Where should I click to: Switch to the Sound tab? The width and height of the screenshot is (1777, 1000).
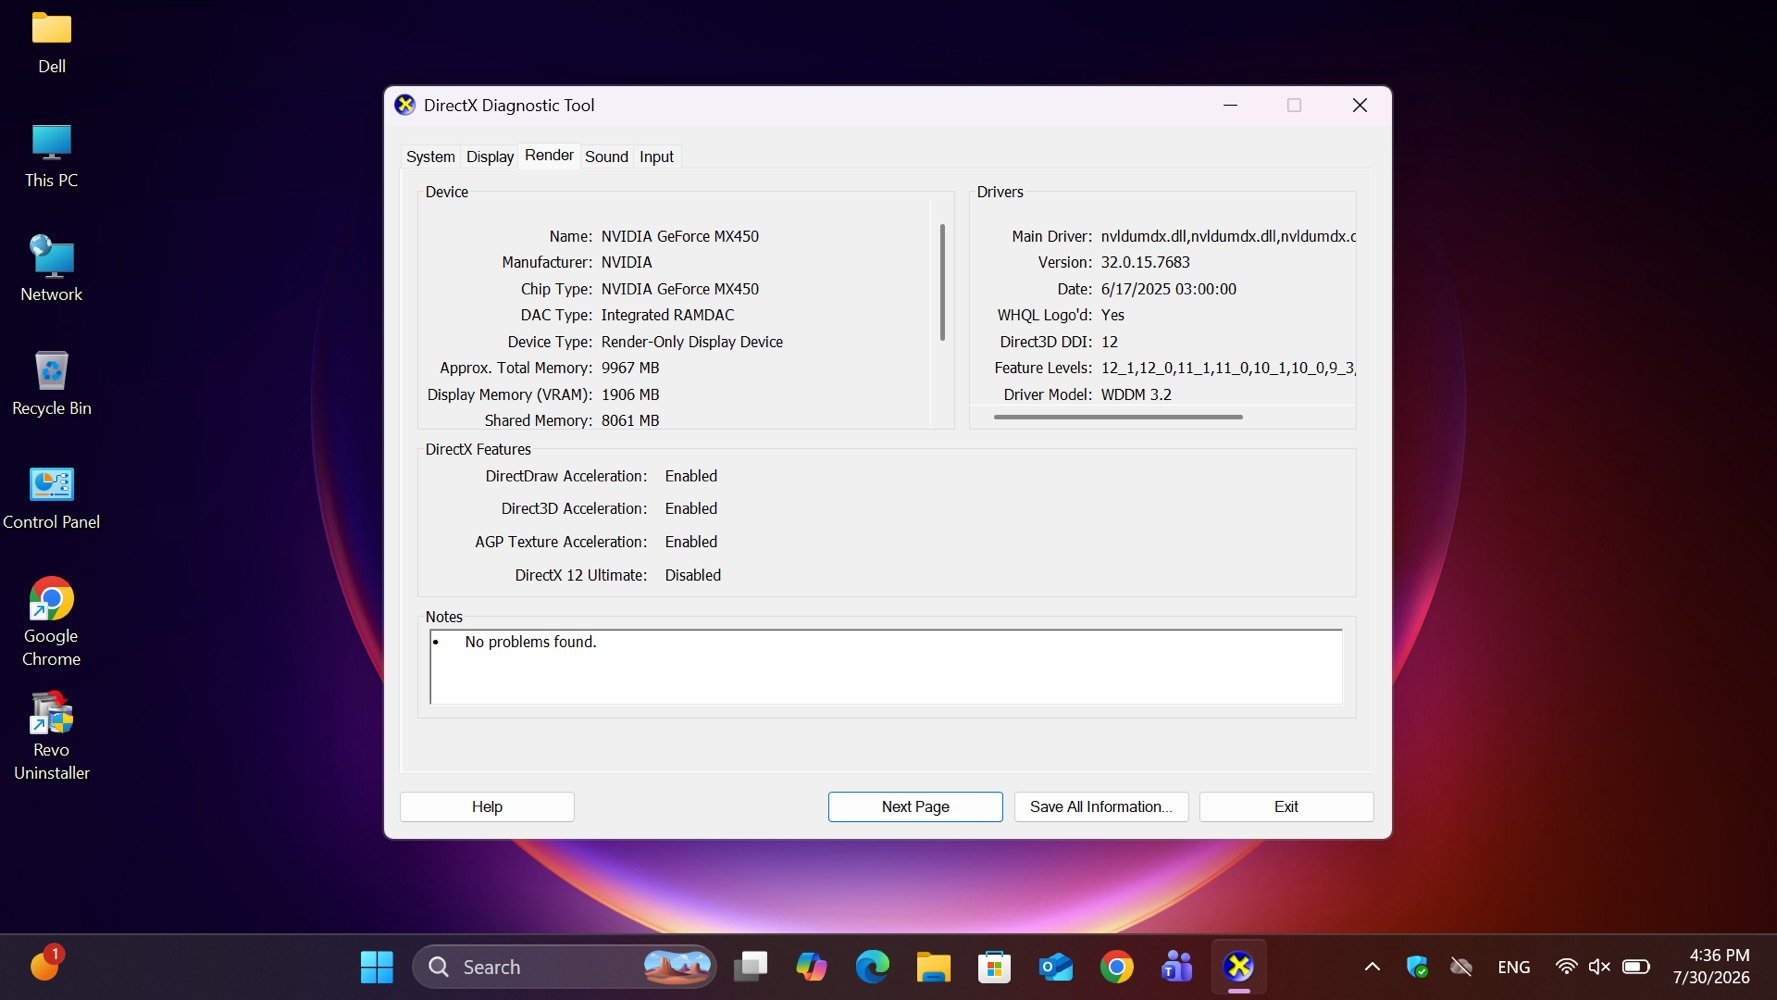607,157
